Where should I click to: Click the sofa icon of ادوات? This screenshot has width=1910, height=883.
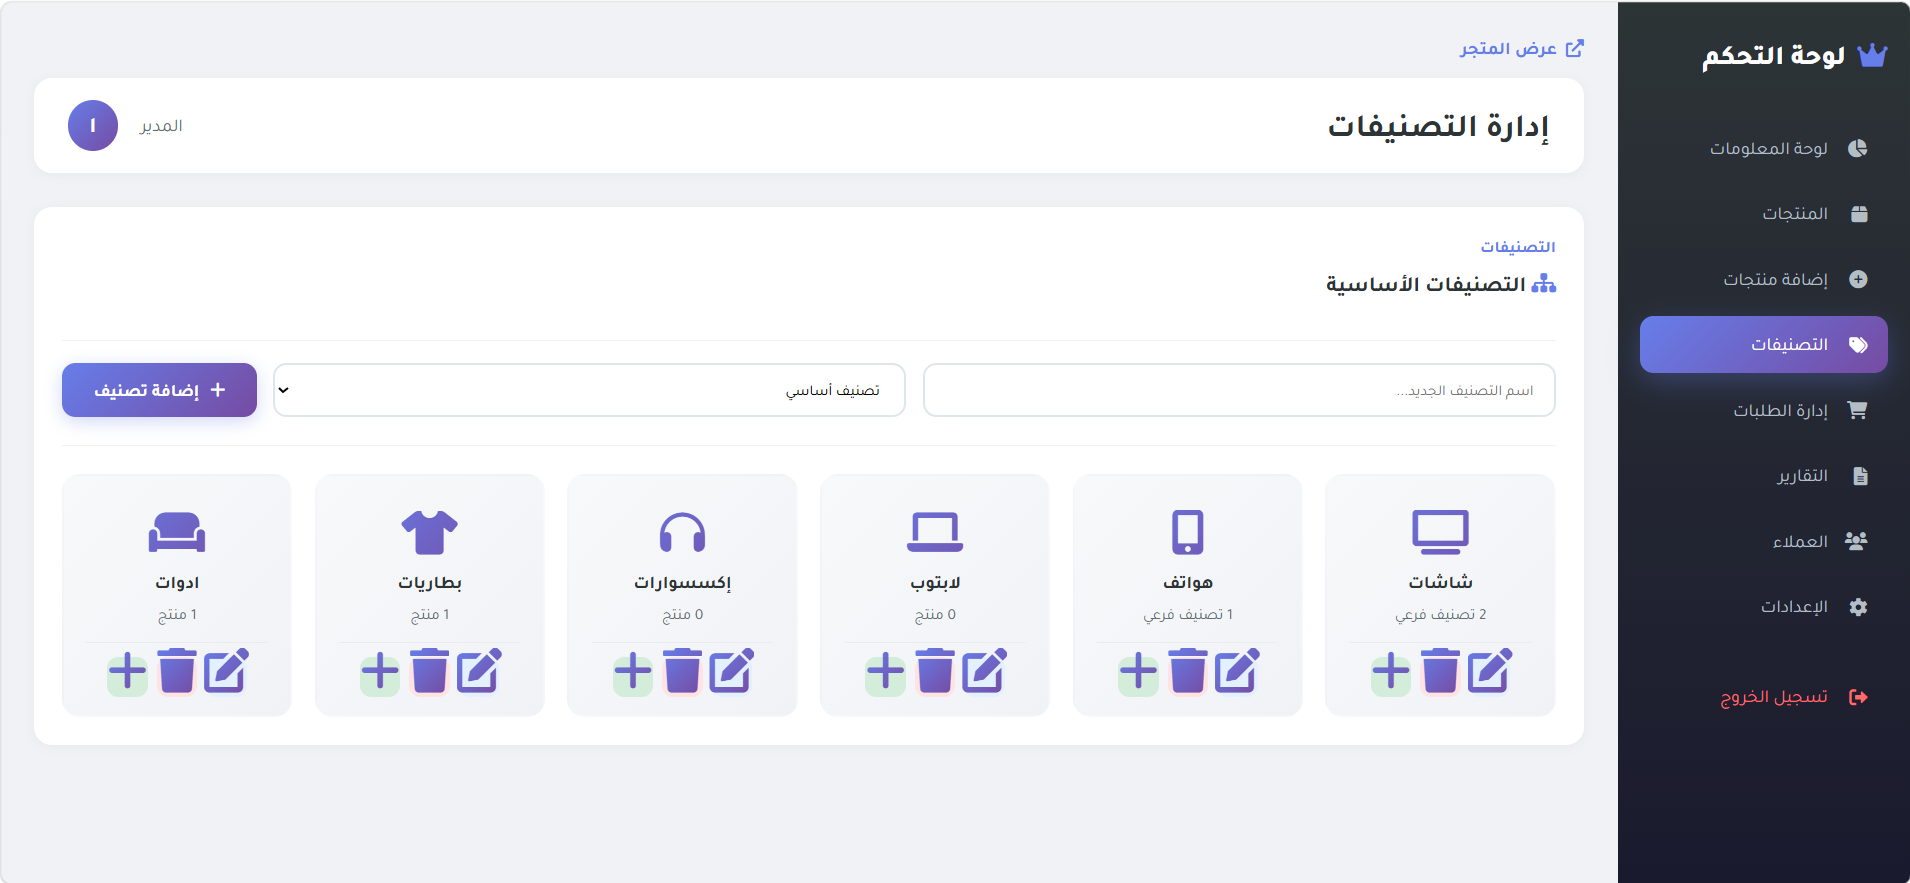click(177, 532)
